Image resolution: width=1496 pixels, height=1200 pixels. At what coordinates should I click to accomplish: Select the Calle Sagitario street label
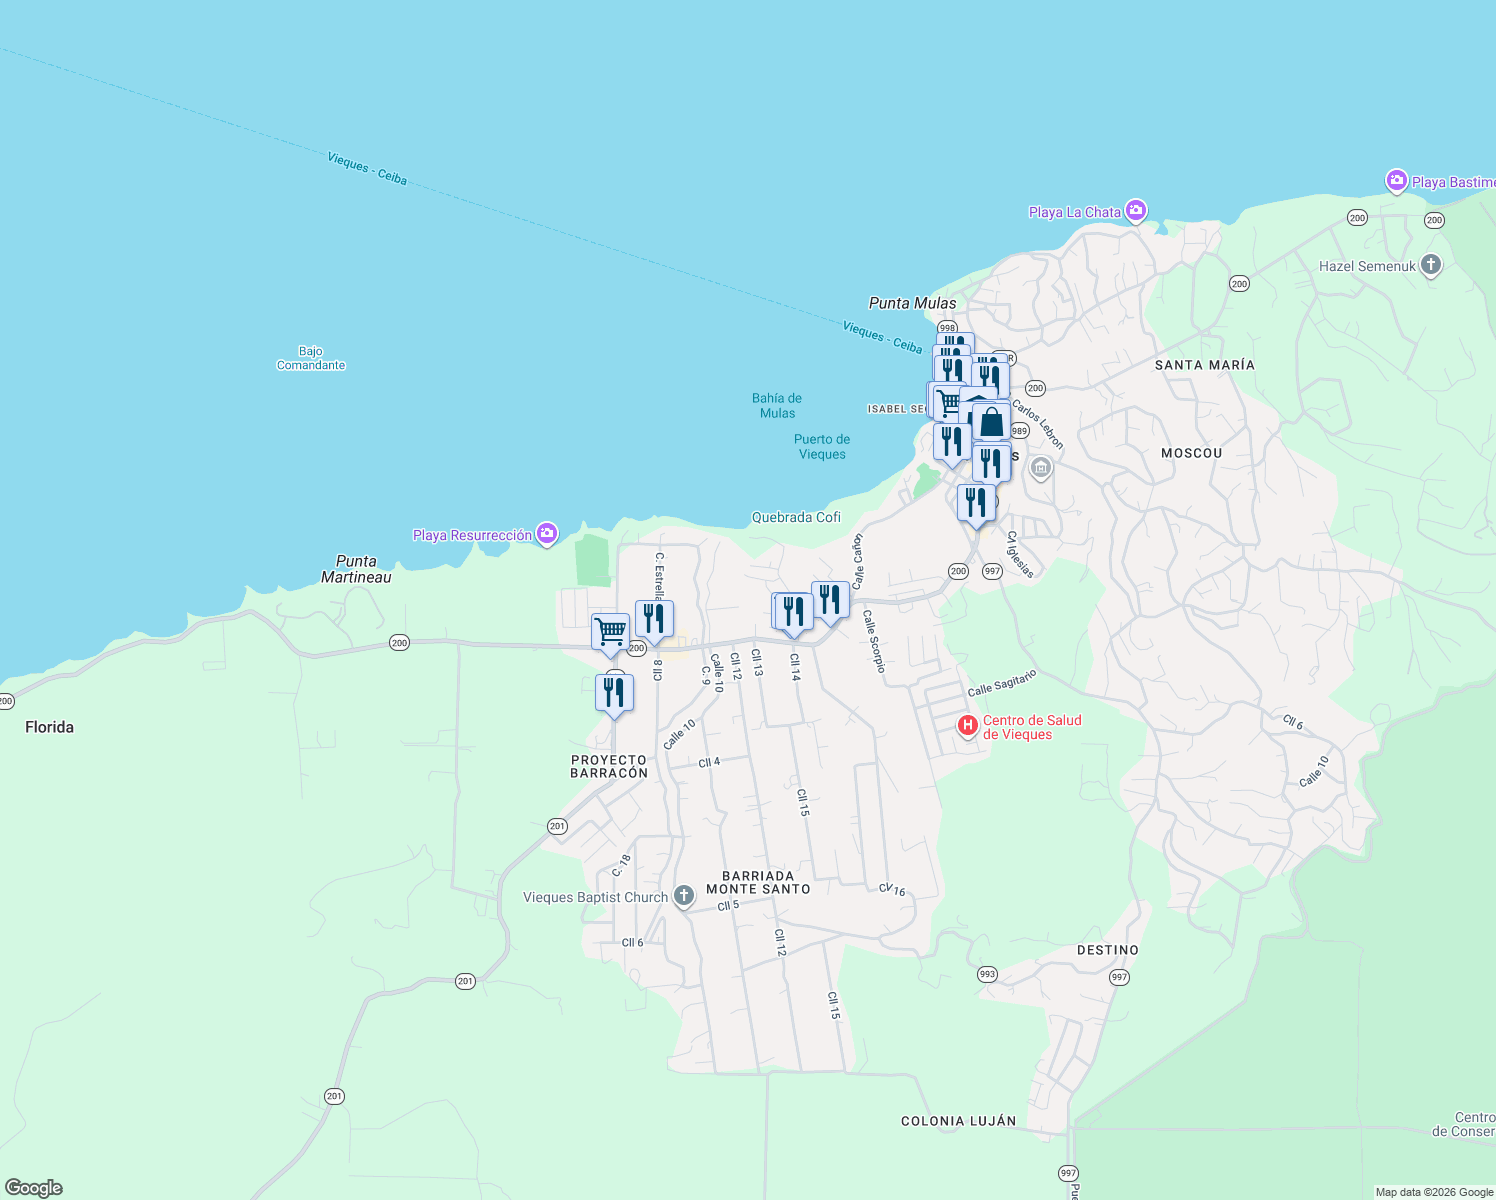(1002, 683)
